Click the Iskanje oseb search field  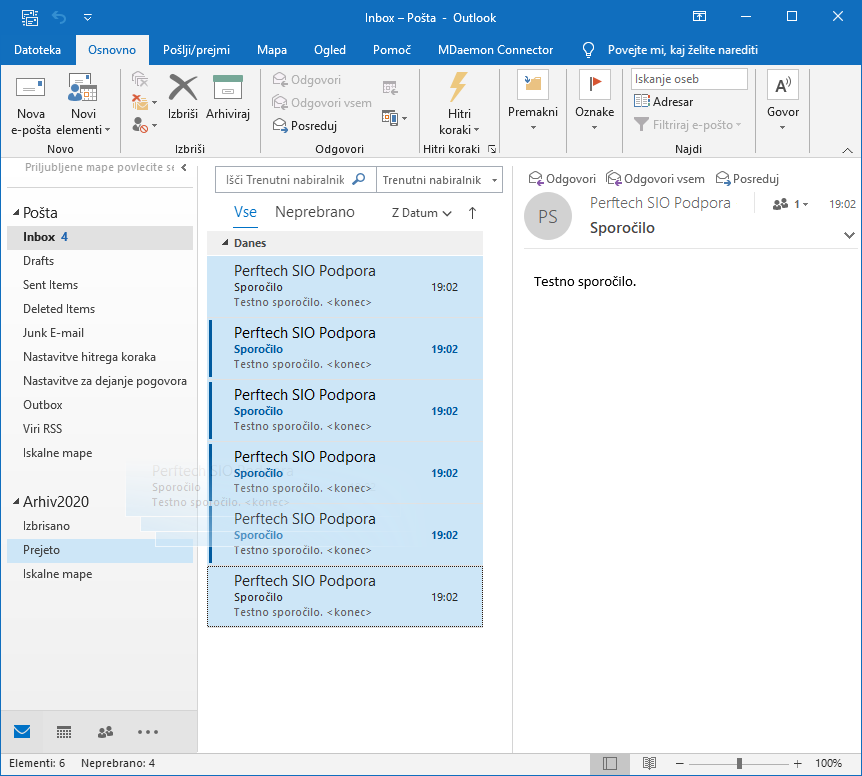(x=689, y=79)
